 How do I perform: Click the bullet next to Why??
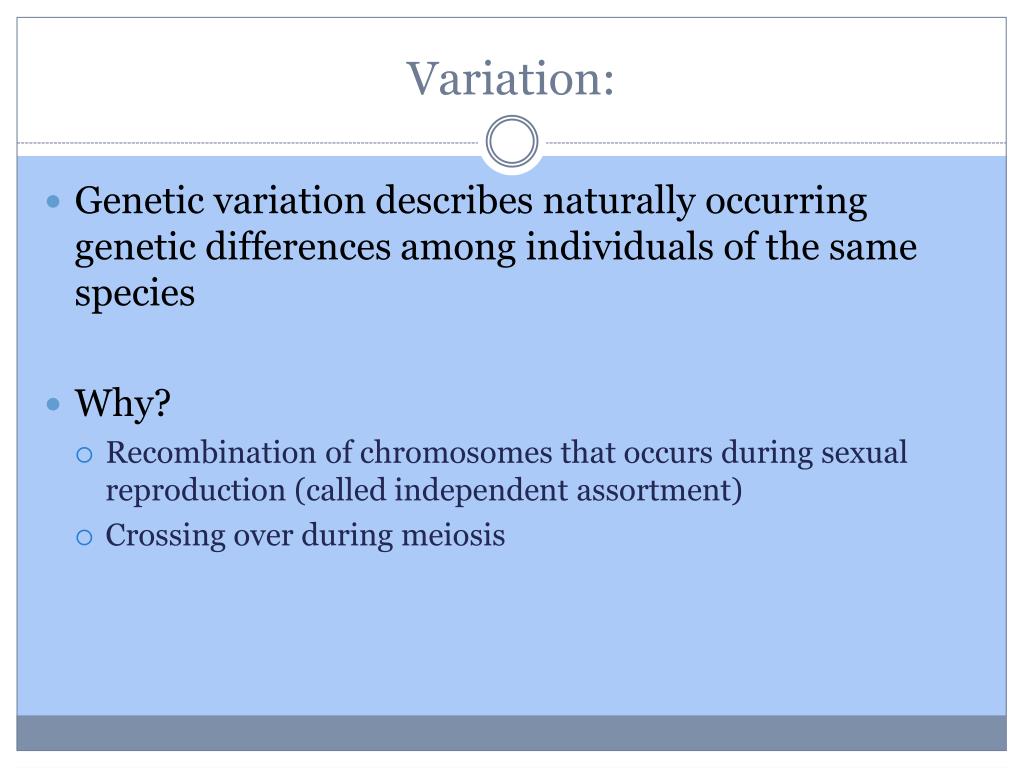54,404
